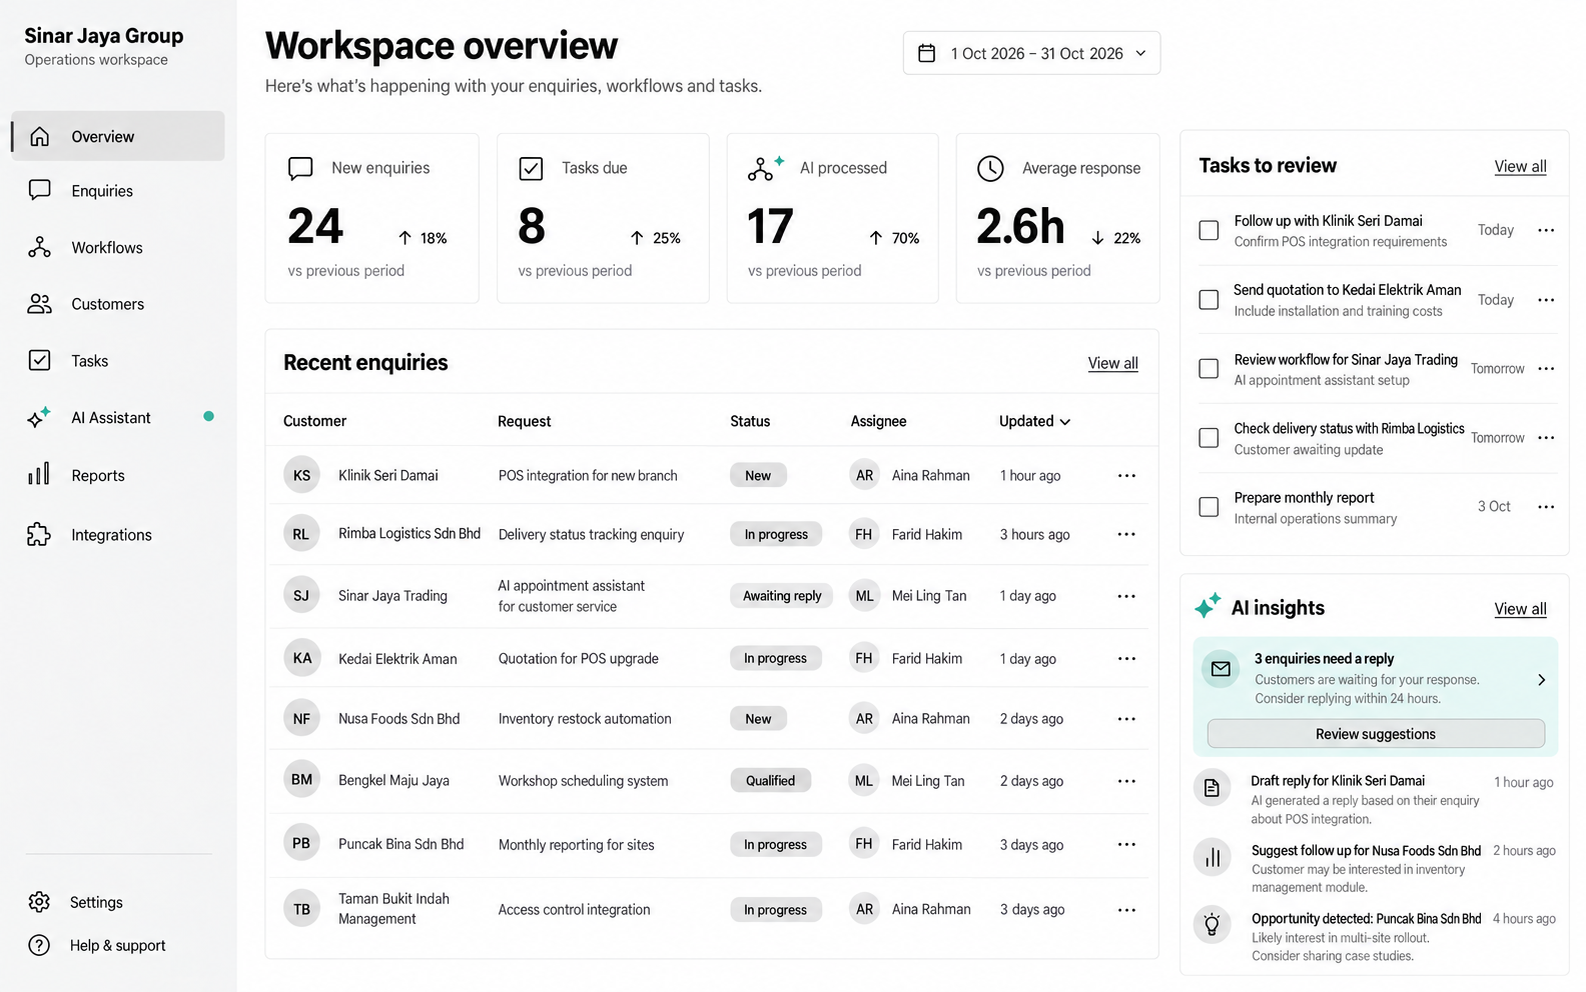Click the more options dots for Bengkel Maju Jaya
Image resolution: width=1586 pixels, height=992 pixels.
click(x=1126, y=781)
